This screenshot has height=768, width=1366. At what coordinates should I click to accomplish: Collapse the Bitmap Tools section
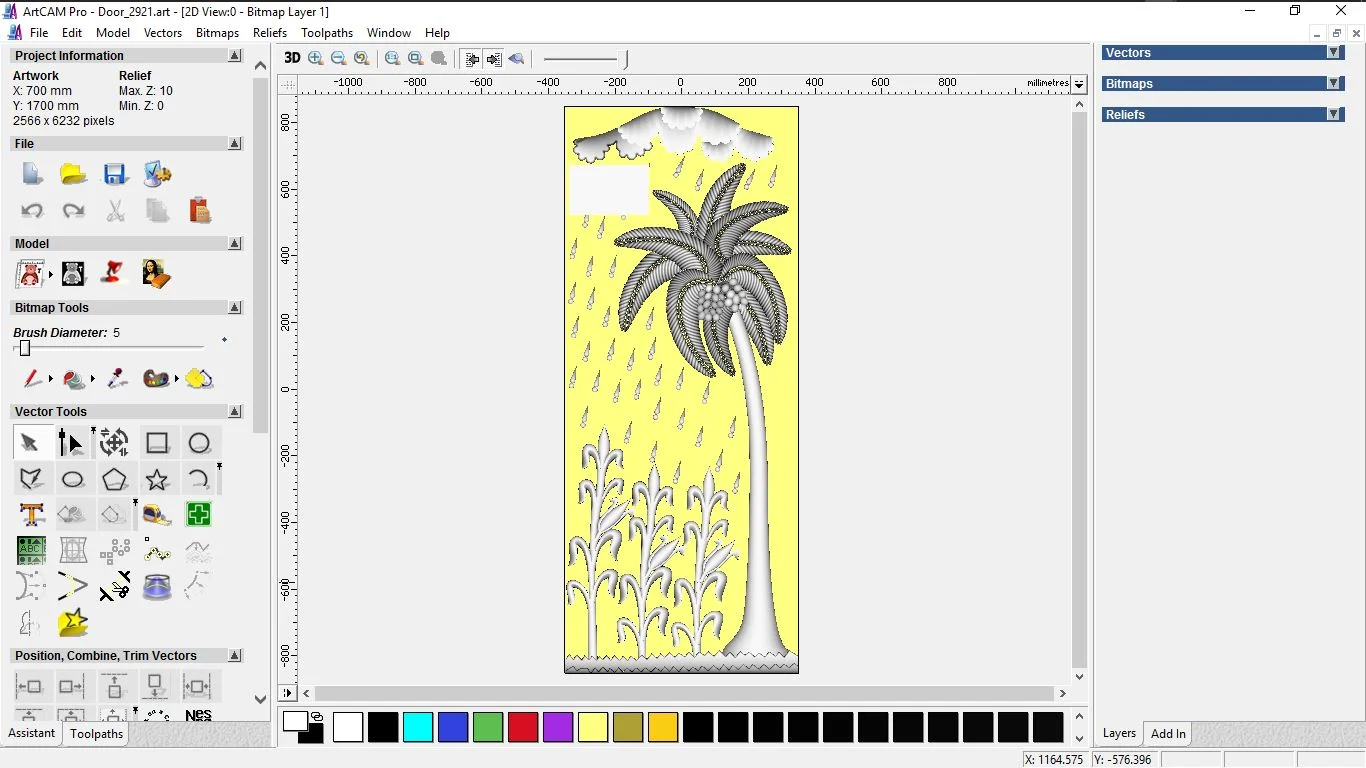click(235, 308)
